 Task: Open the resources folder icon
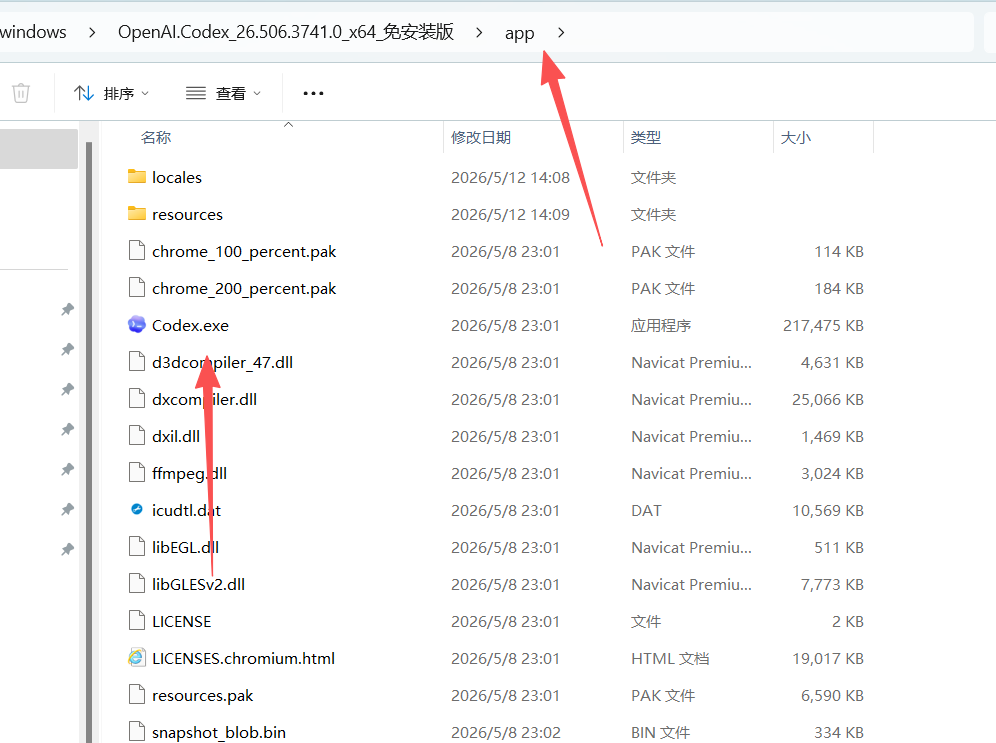coord(137,213)
